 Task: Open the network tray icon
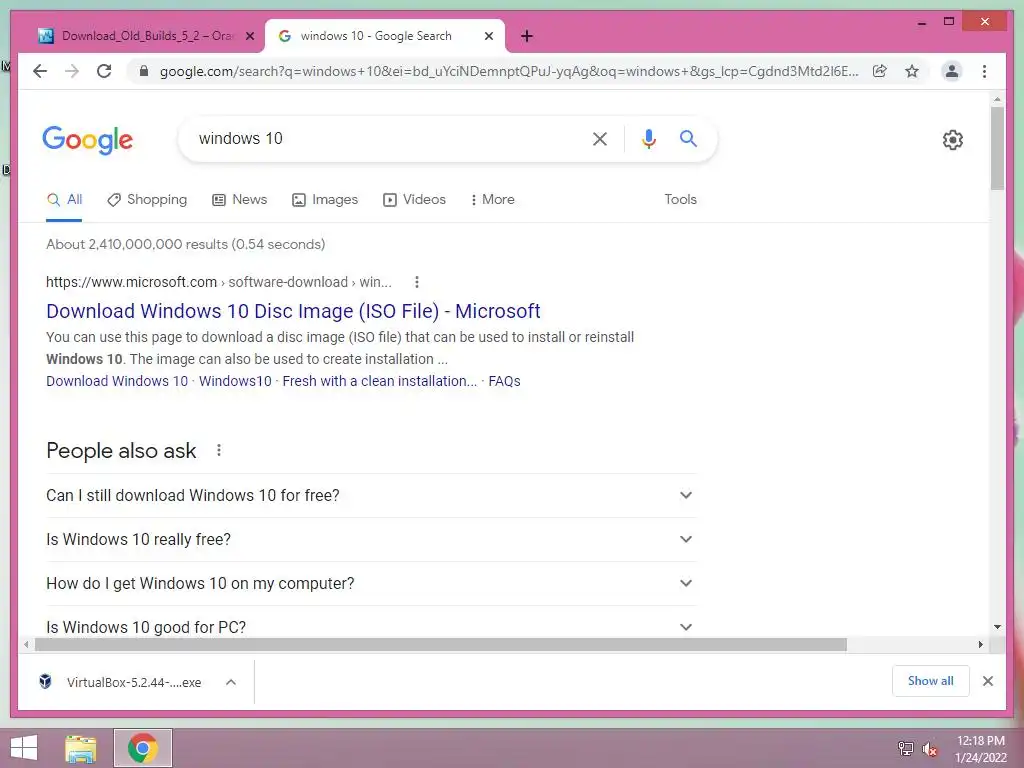(x=905, y=748)
